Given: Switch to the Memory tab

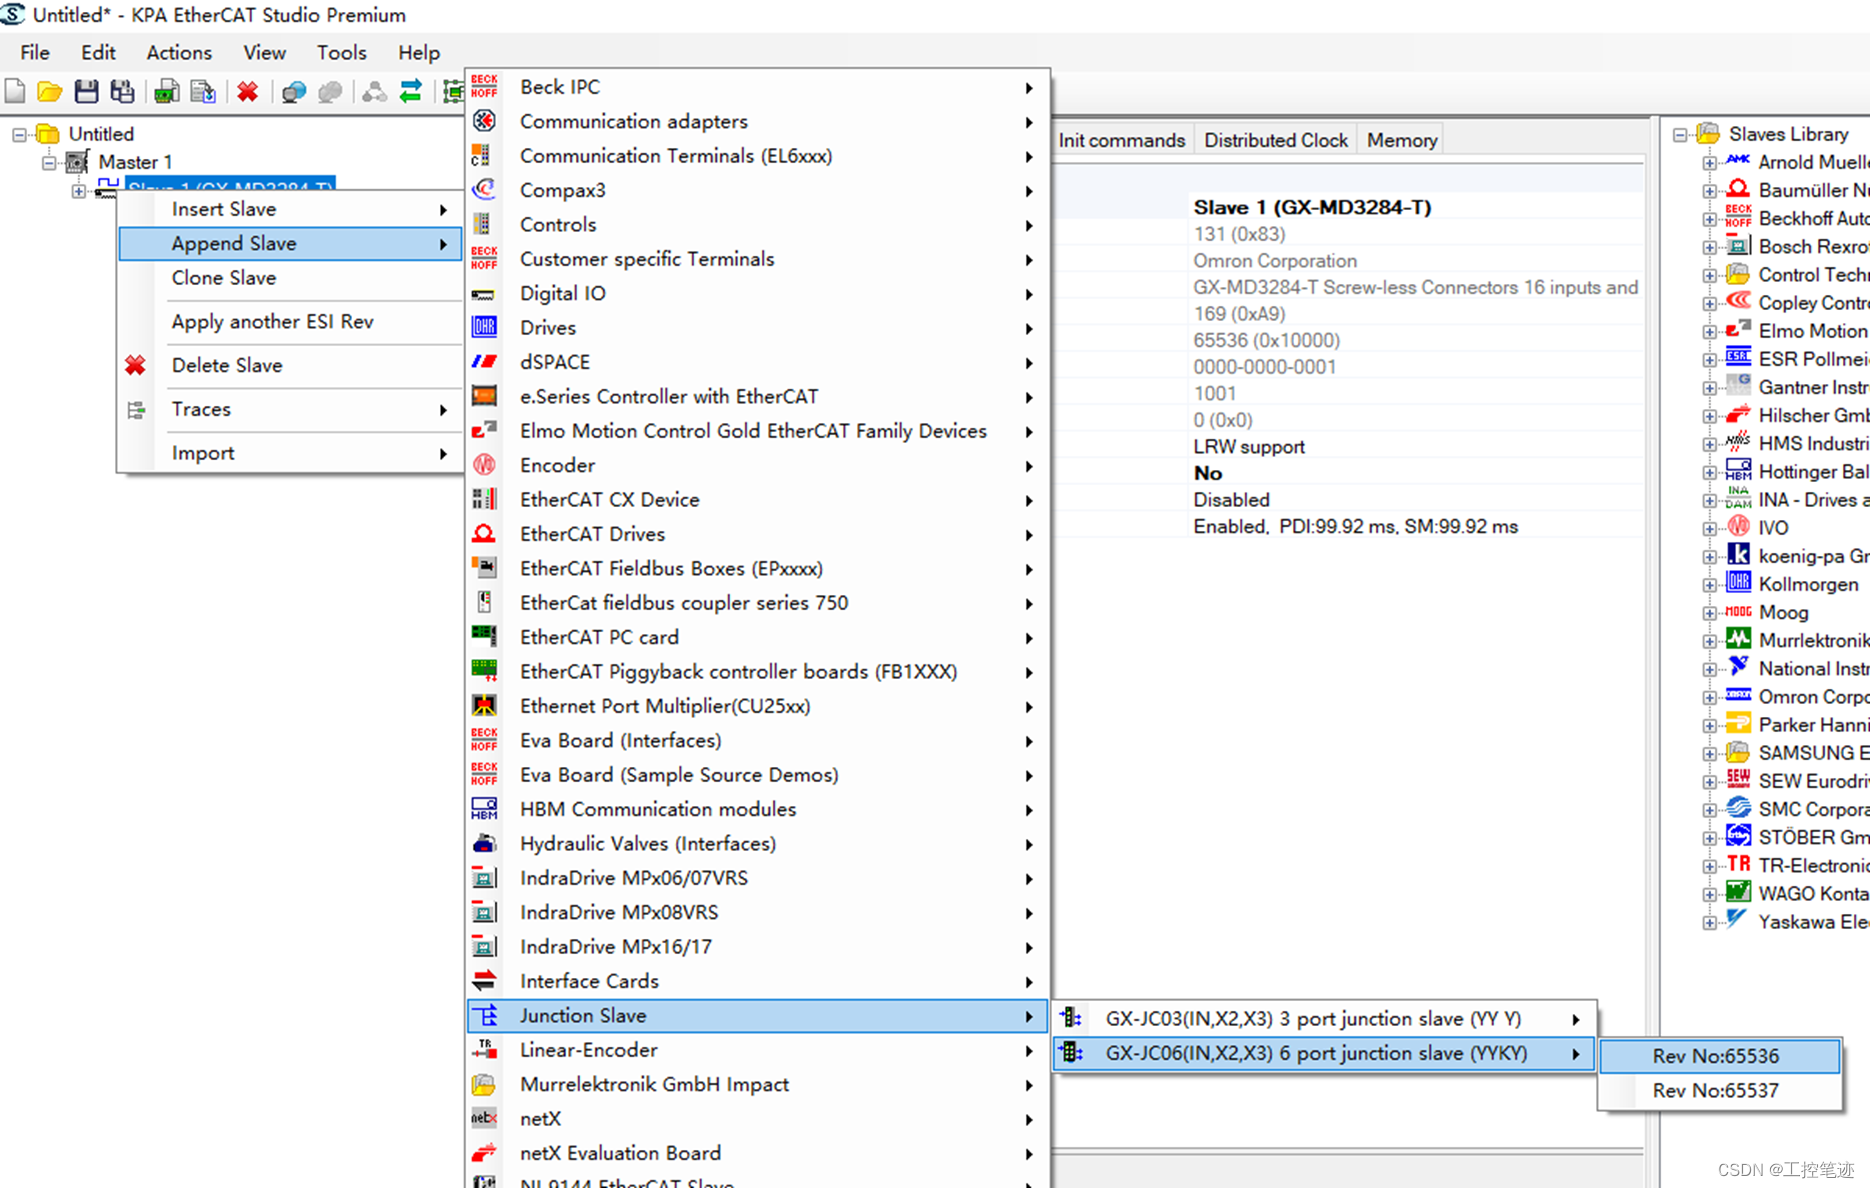Looking at the screenshot, I should [x=1401, y=140].
